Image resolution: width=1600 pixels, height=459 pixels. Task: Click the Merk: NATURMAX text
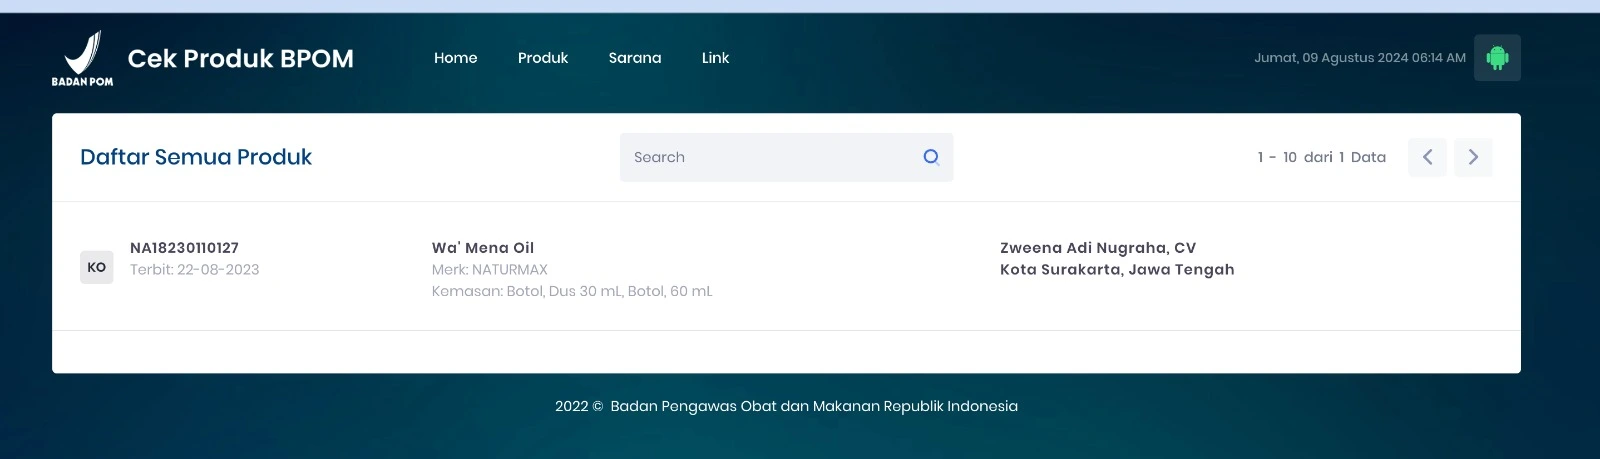(x=490, y=270)
